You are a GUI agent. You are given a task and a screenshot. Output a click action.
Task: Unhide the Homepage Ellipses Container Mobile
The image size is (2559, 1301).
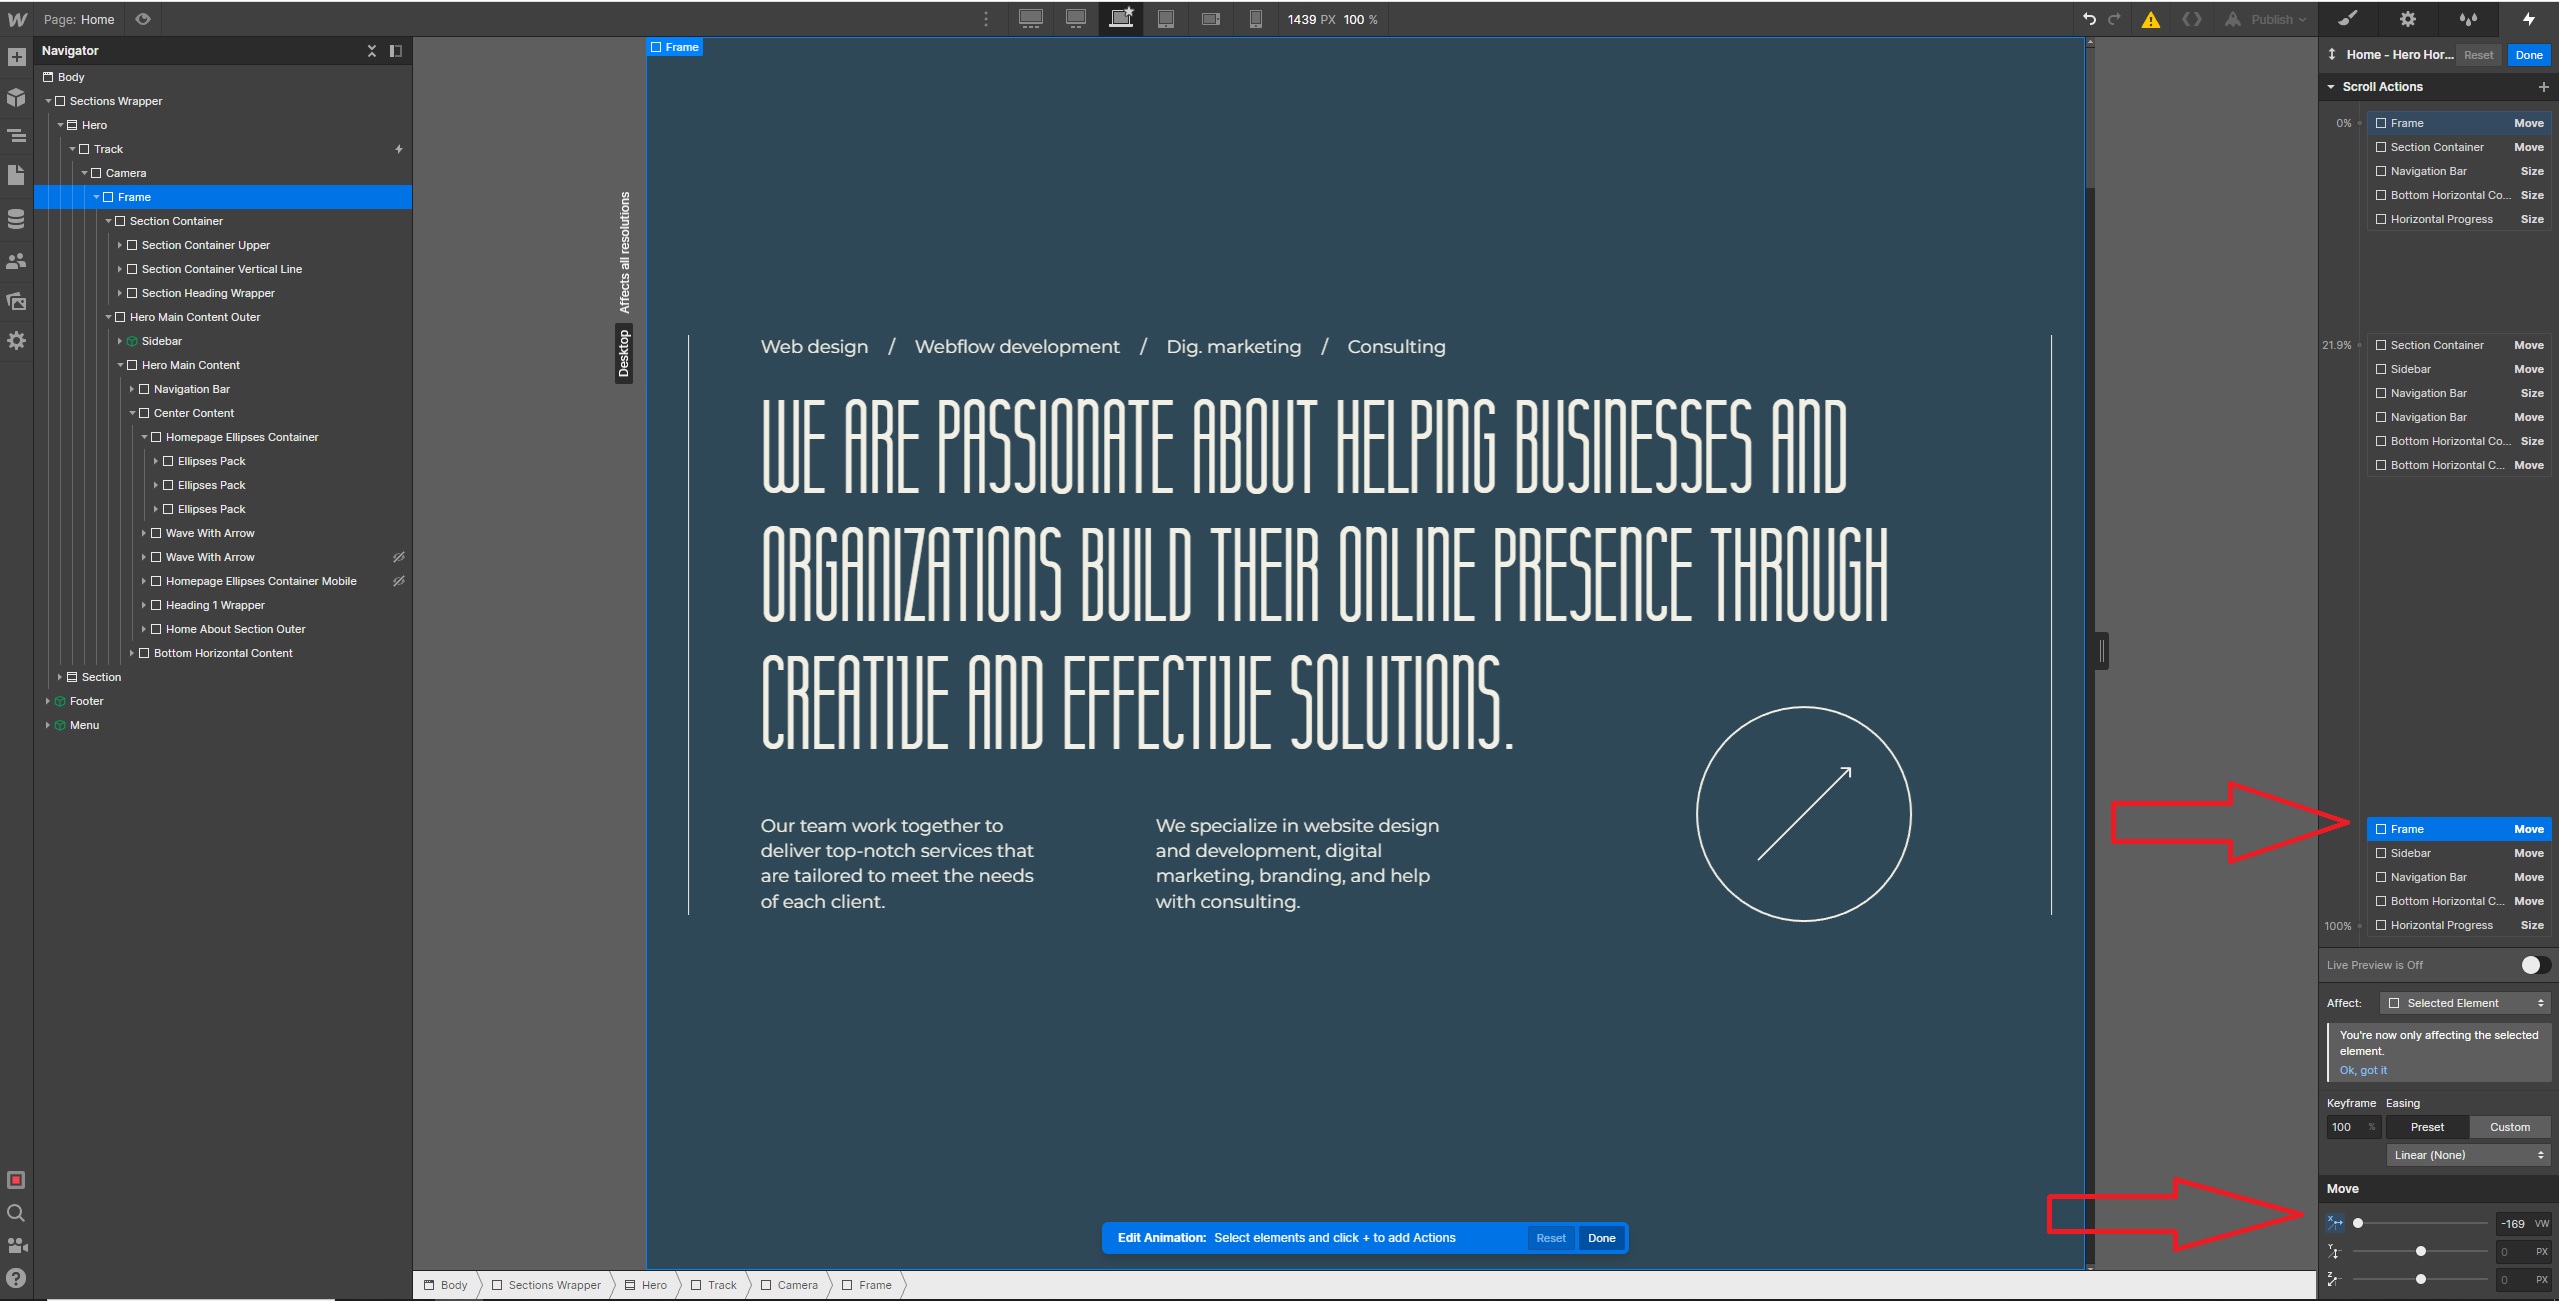click(x=399, y=581)
